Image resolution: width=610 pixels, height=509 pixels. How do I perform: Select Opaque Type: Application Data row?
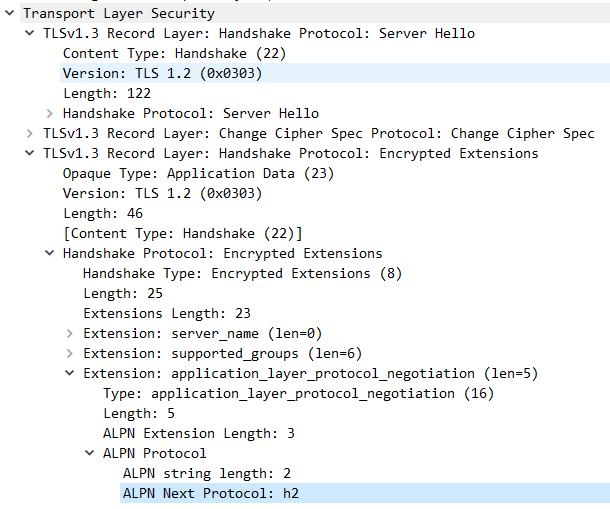coord(198,174)
